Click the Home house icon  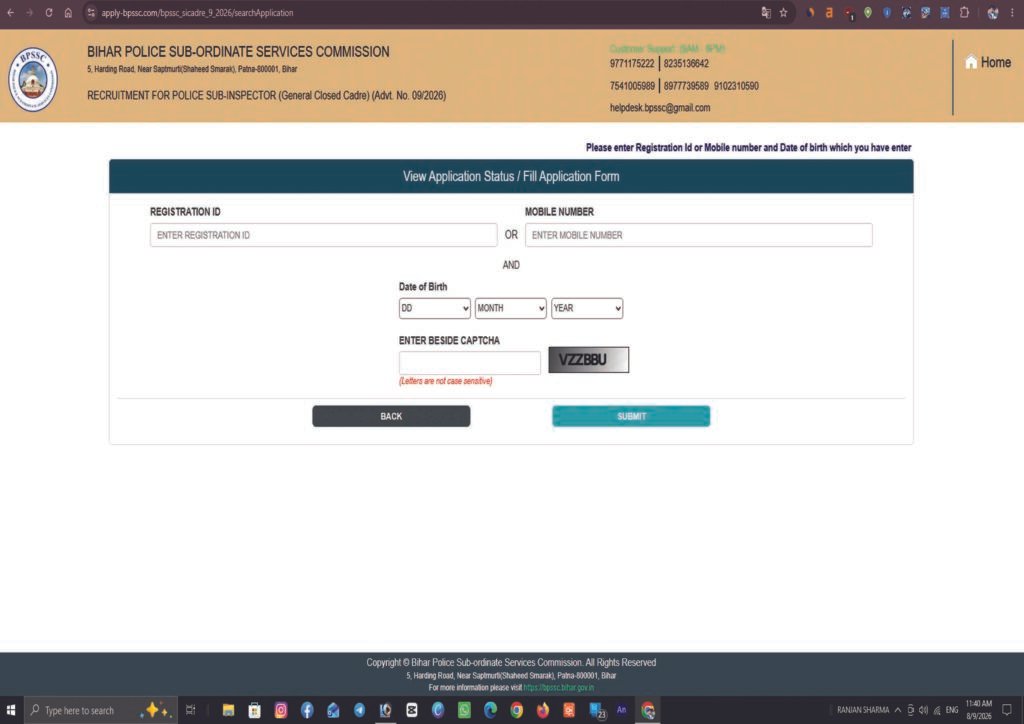[971, 62]
